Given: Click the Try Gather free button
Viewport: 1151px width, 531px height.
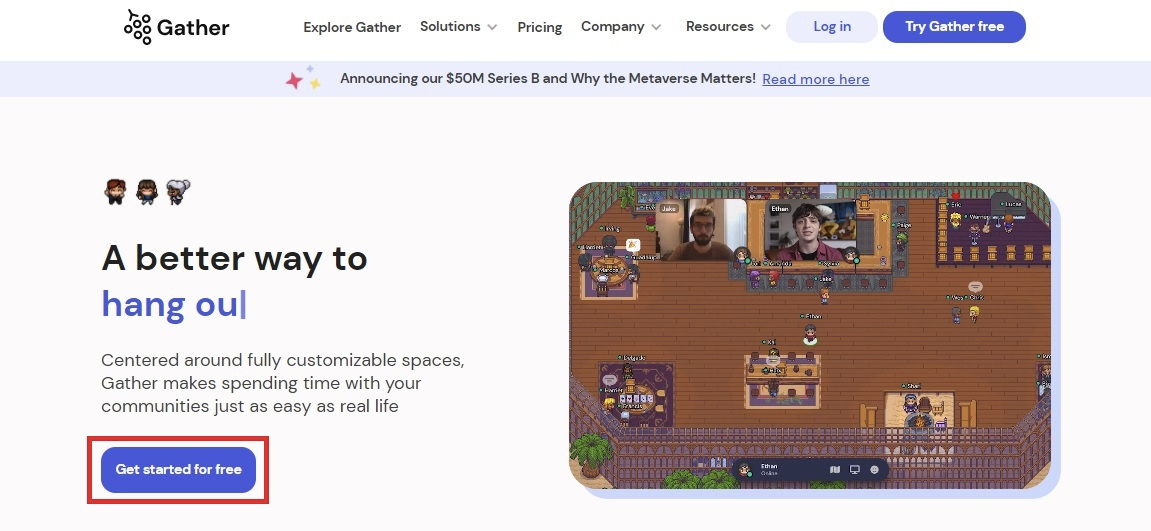Looking at the screenshot, I should [x=954, y=26].
